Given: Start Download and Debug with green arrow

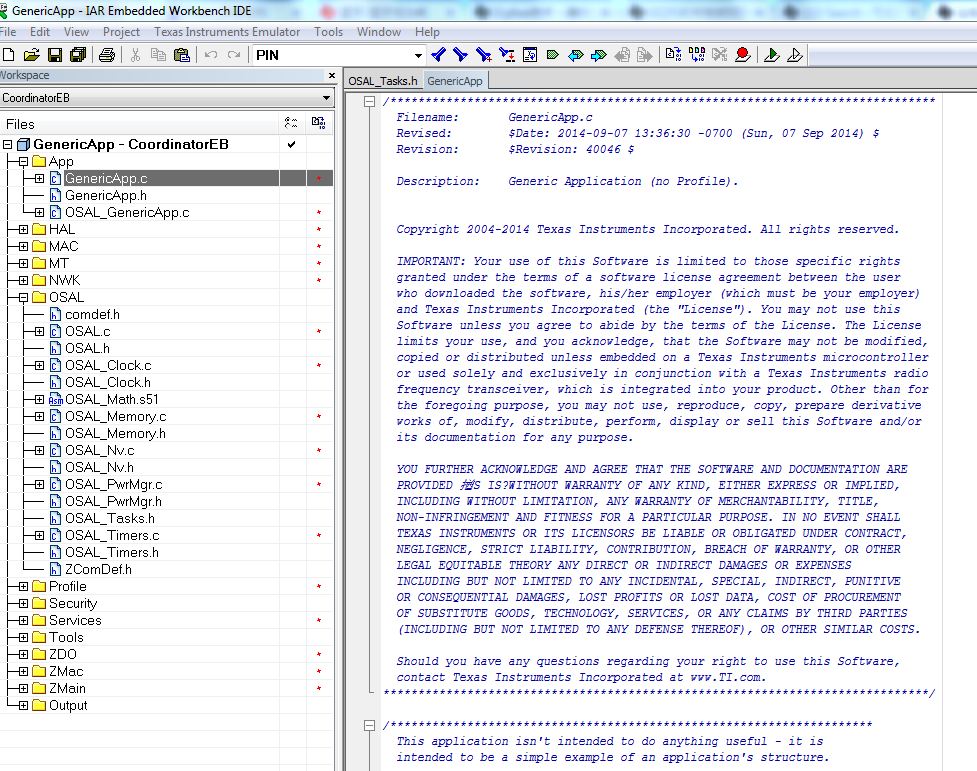Looking at the screenshot, I should [x=771, y=55].
